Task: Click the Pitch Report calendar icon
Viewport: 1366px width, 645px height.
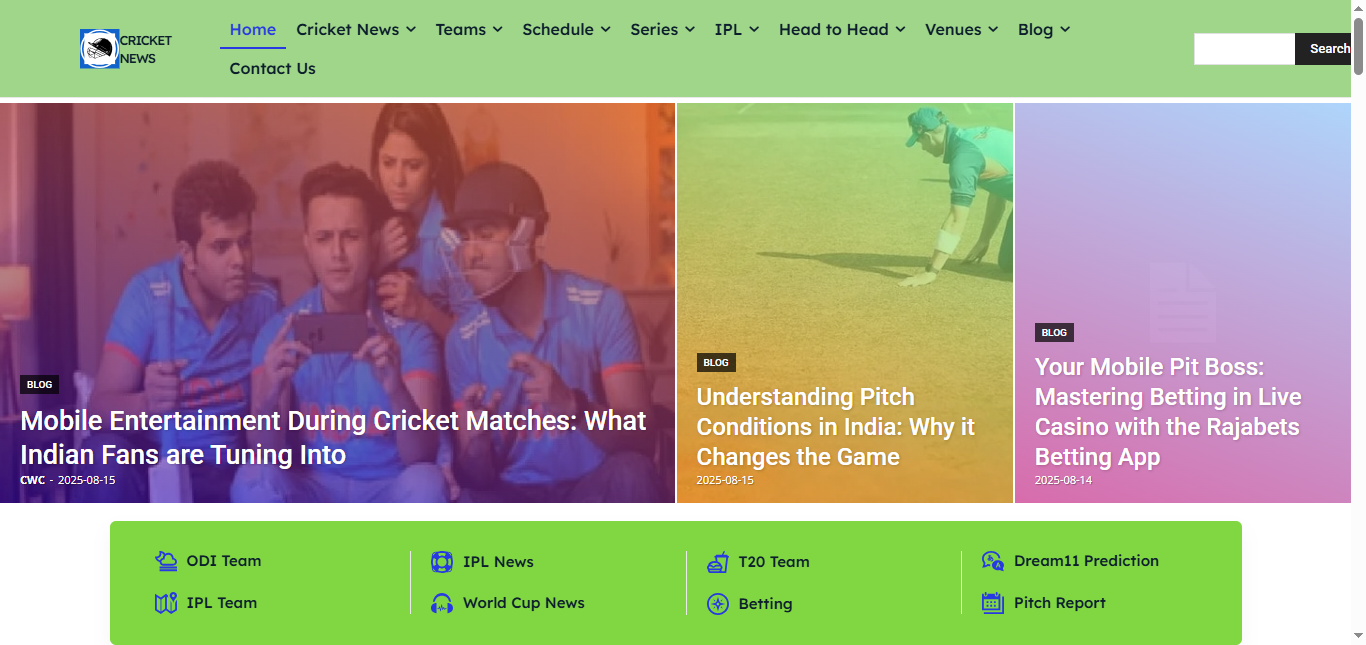Action: point(993,603)
